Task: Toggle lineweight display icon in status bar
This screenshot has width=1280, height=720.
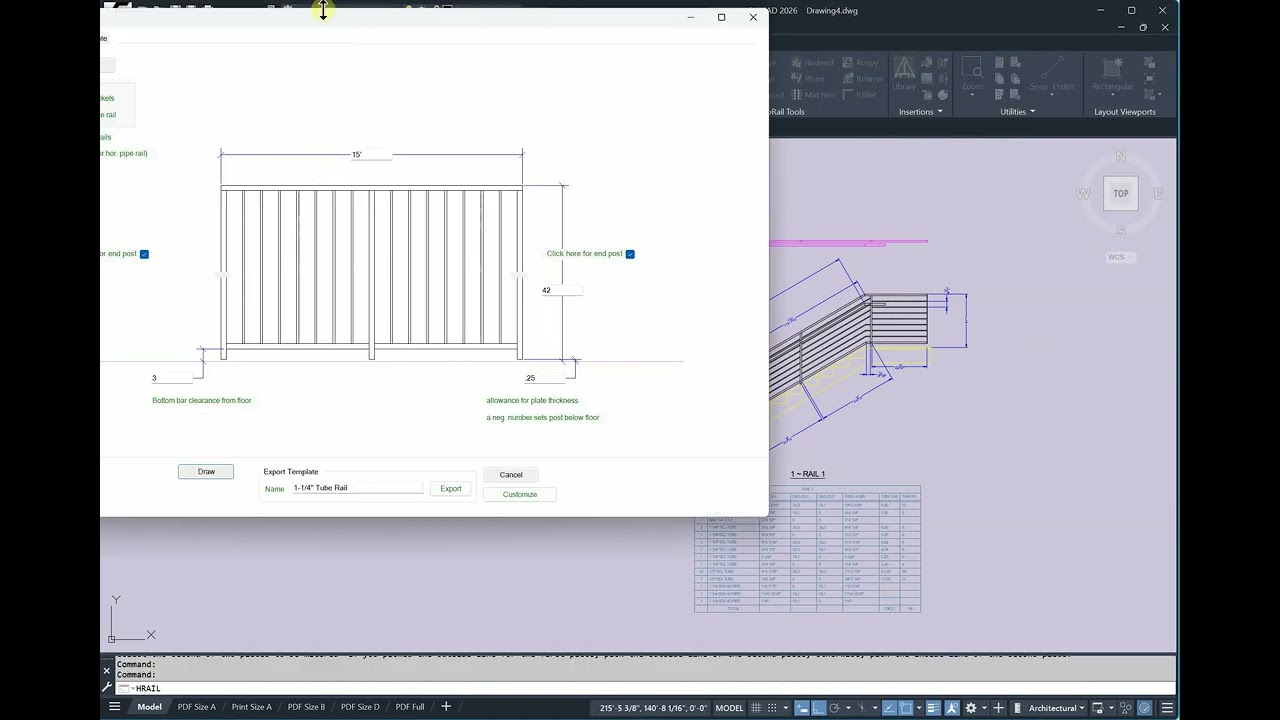Action: click(x=934, y=708)
